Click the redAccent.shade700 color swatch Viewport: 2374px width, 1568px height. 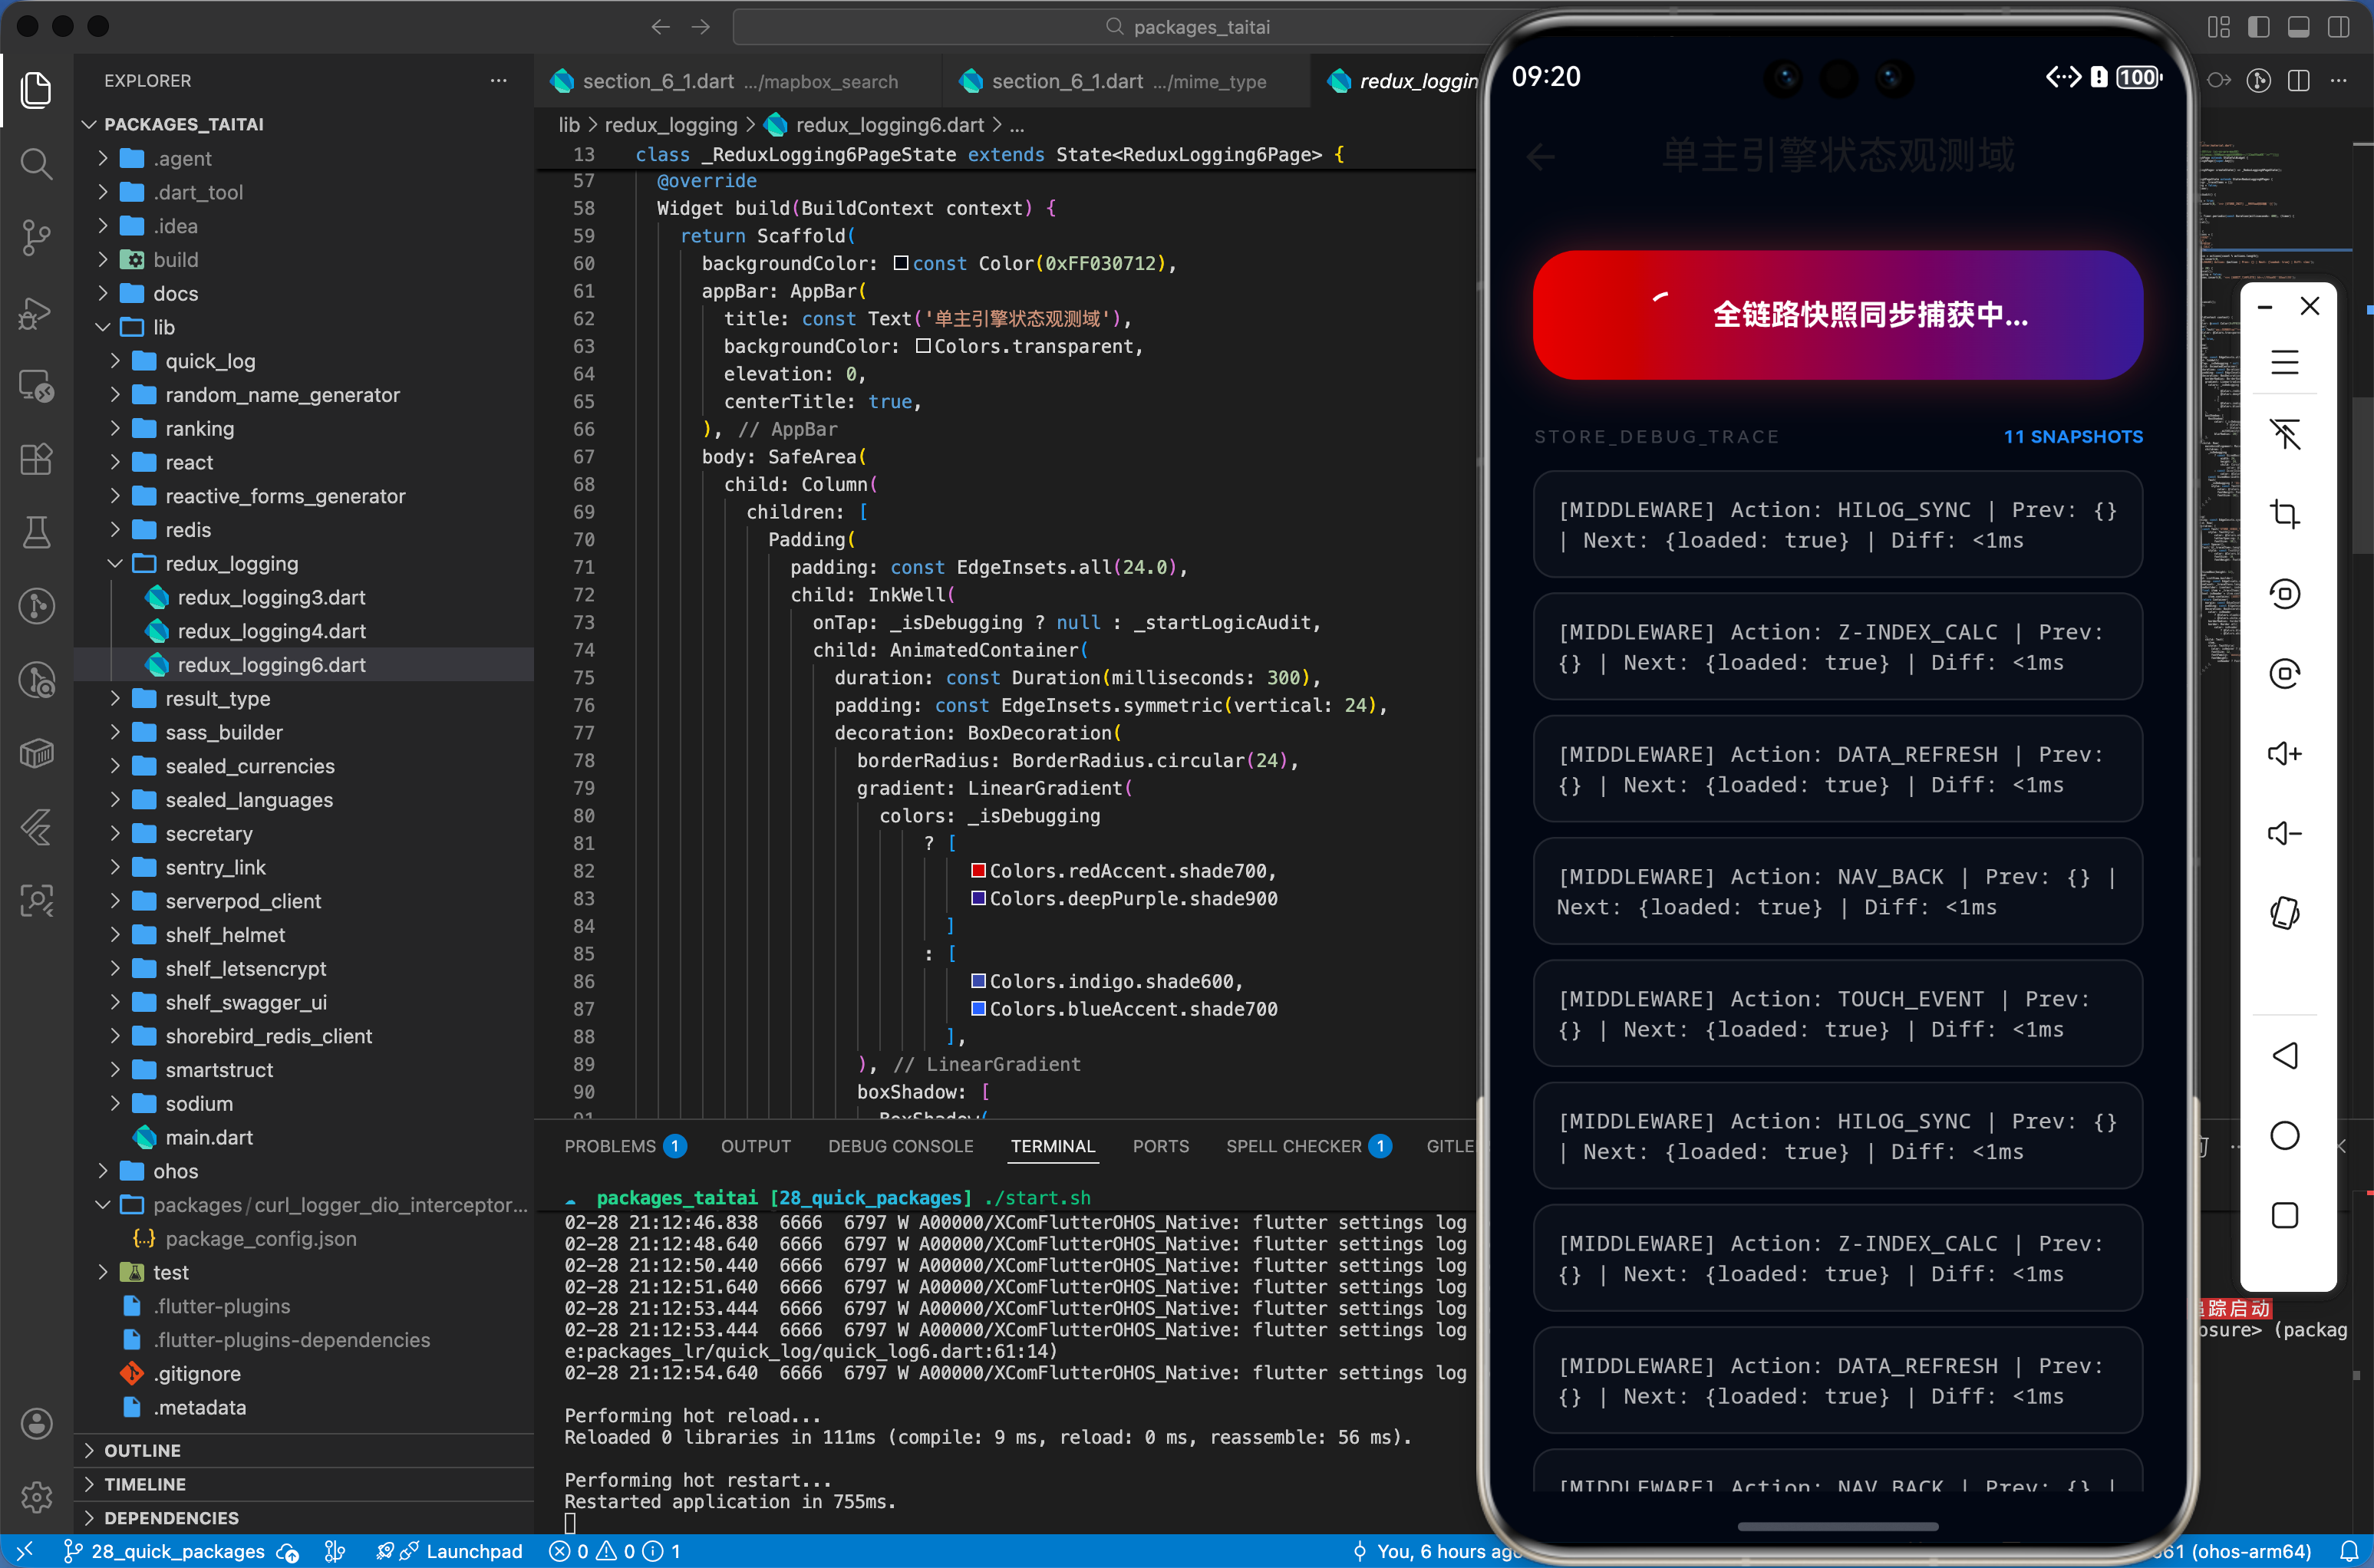(978, 870)
